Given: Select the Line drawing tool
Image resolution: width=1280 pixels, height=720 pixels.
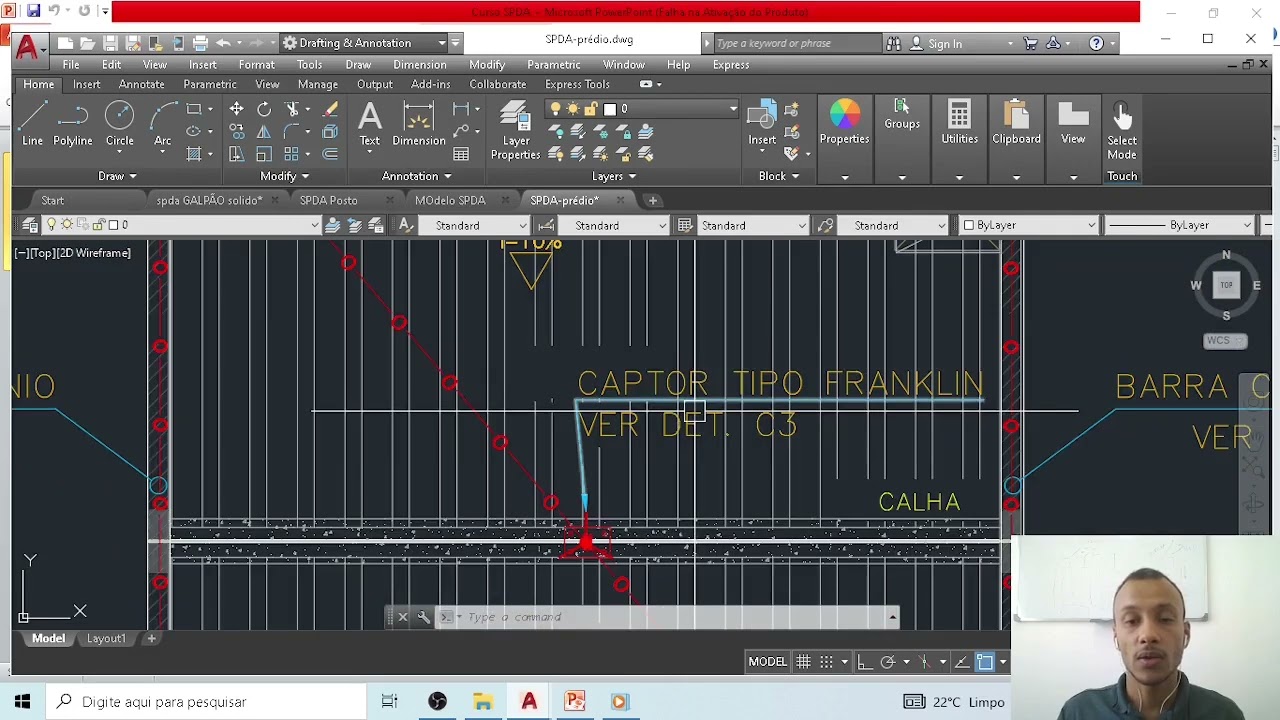Looking at the screenshot, I should point(33,125).
